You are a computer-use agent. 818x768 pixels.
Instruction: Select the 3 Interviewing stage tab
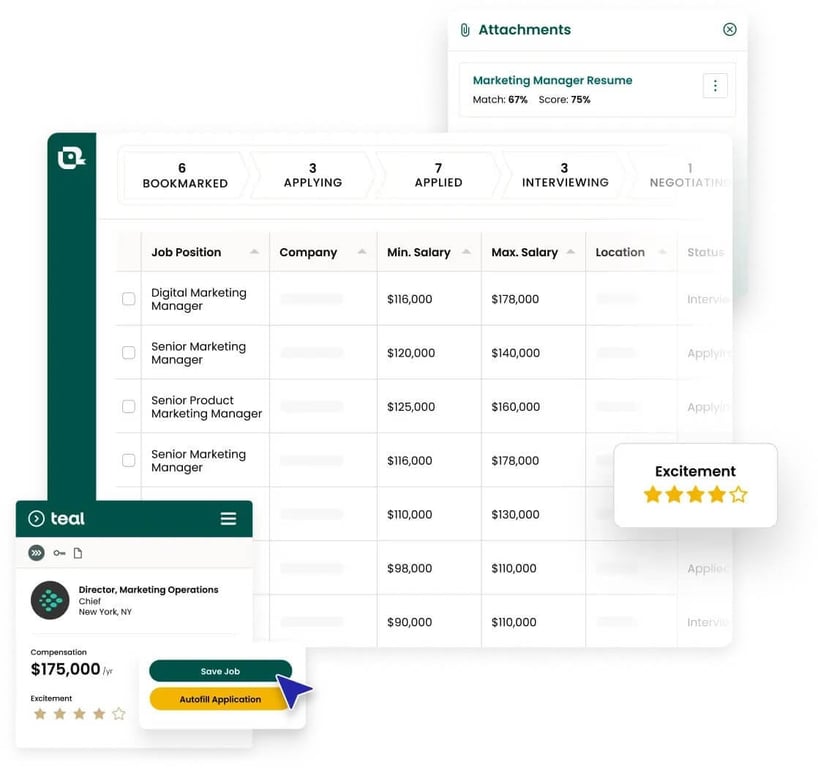click(564, 175)
